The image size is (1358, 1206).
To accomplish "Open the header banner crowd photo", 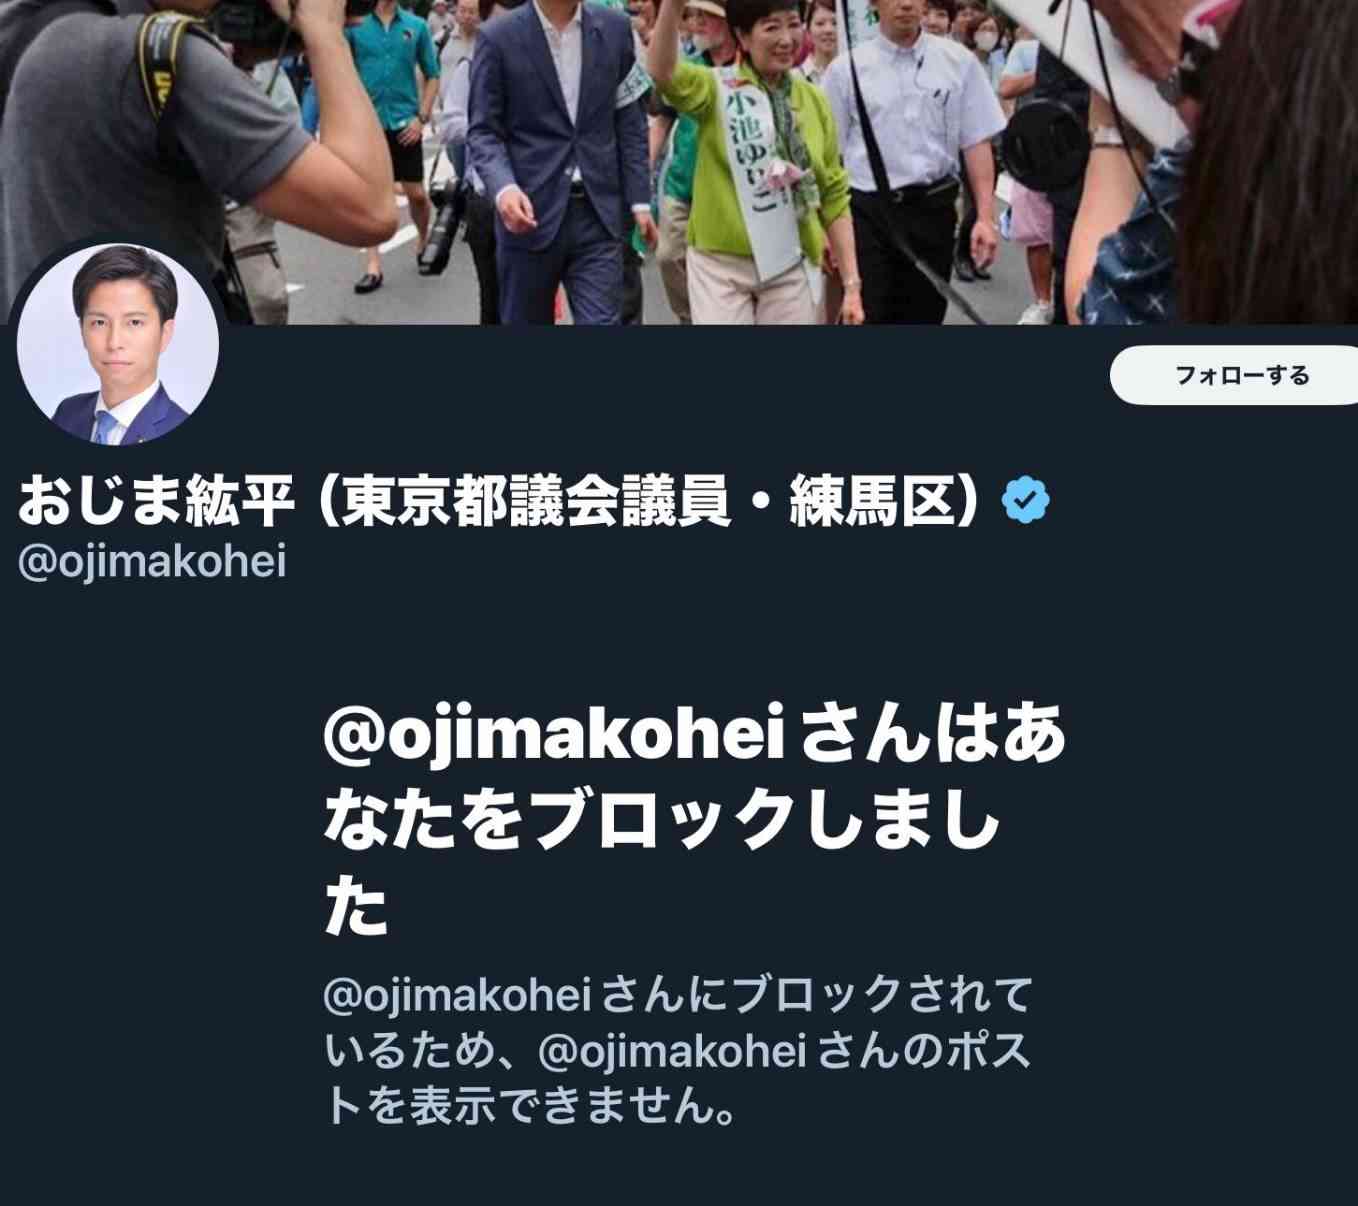I will coord(679,162).
